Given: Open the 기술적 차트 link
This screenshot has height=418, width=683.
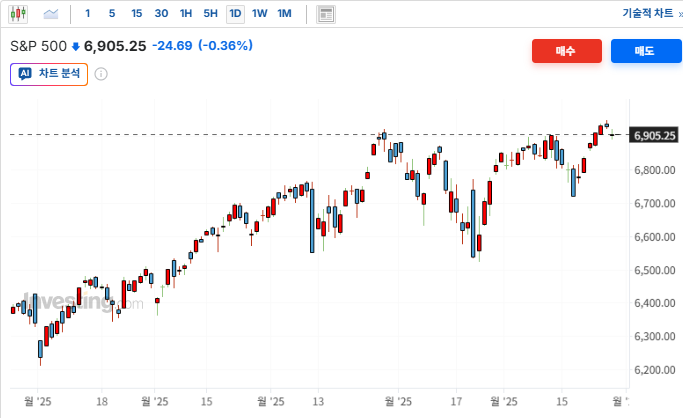Looking at the screenshot, I should pos(648,13).
